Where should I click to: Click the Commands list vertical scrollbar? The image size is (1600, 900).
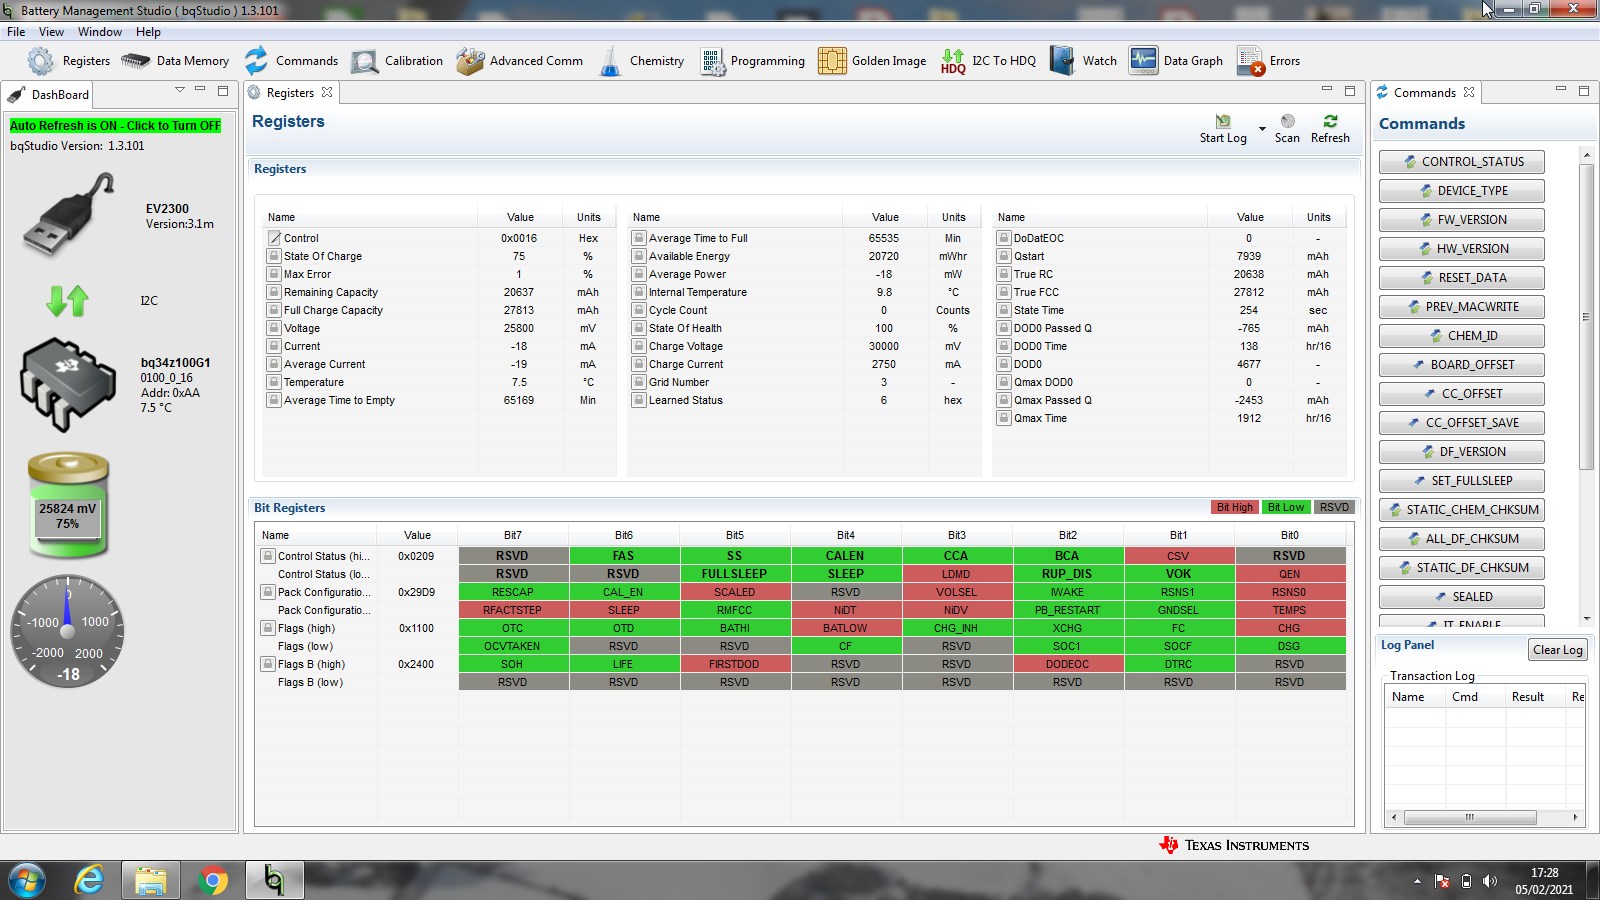point(1586,317)
